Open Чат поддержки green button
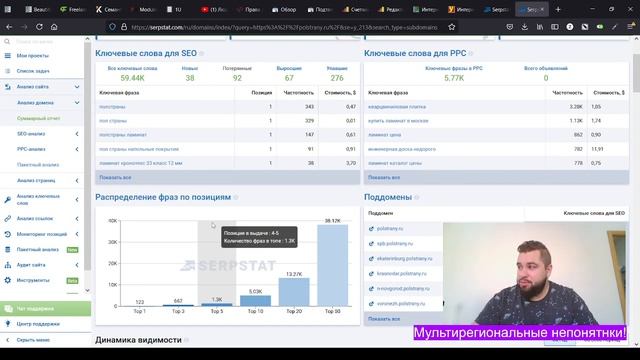Screen dimensions: 640x360 click(45, 309)
